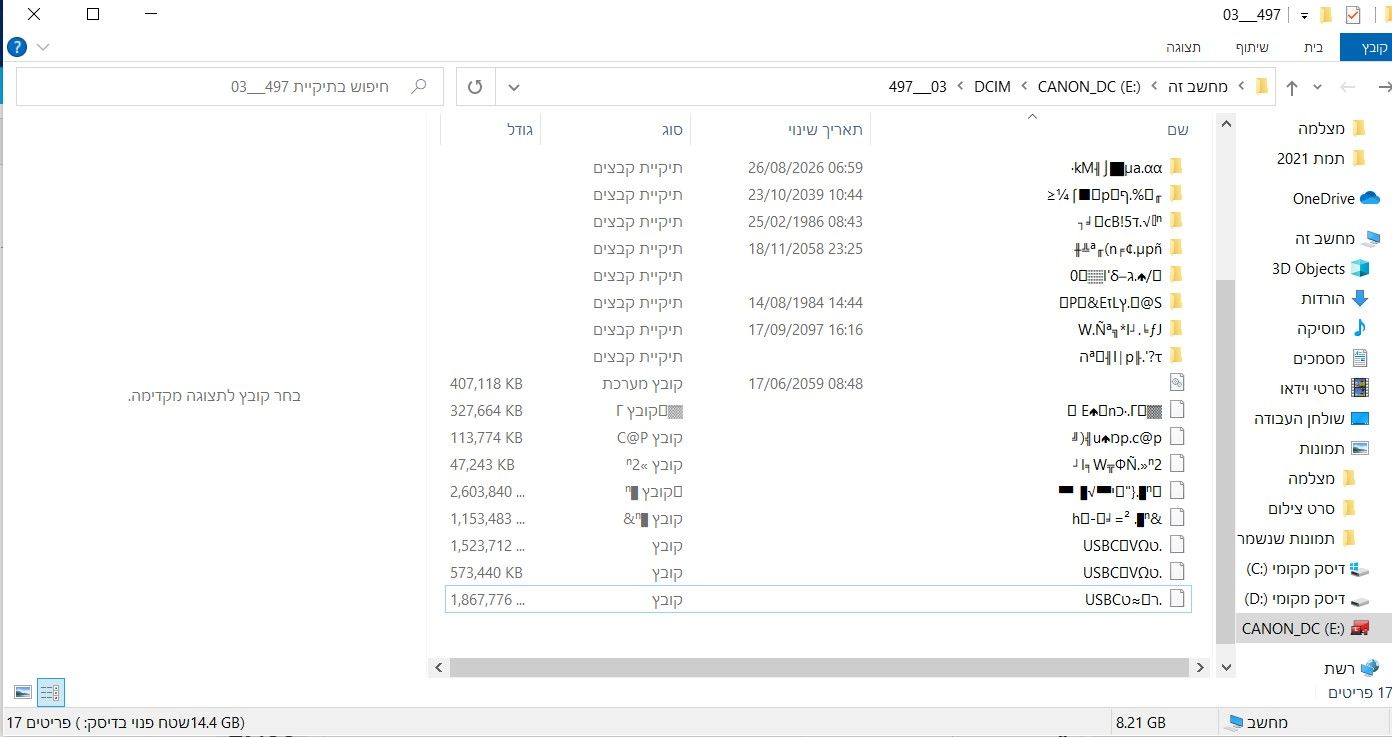Go up one level with the up arrow

[x=1291, y=87]
